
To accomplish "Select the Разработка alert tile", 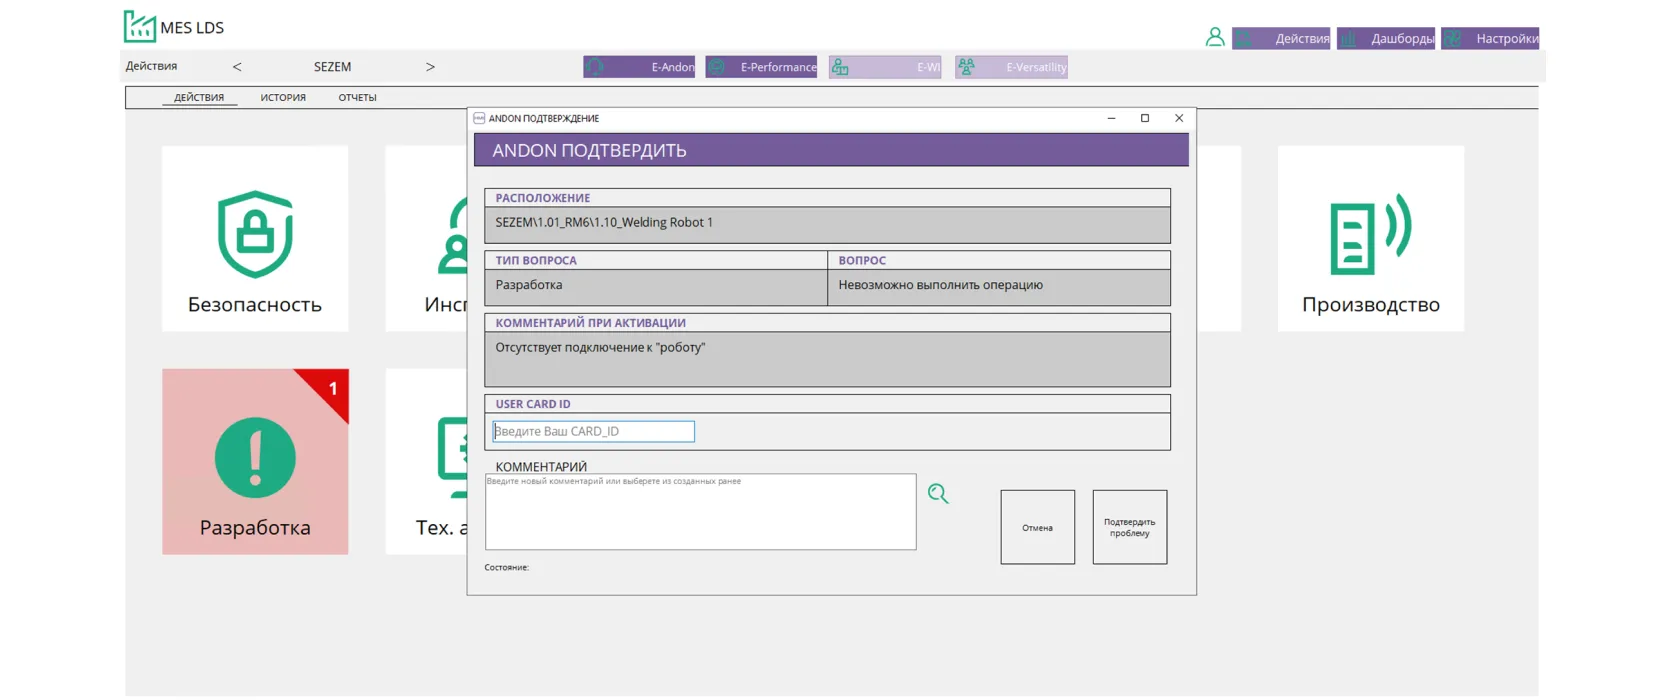I will tap(255, 462).
